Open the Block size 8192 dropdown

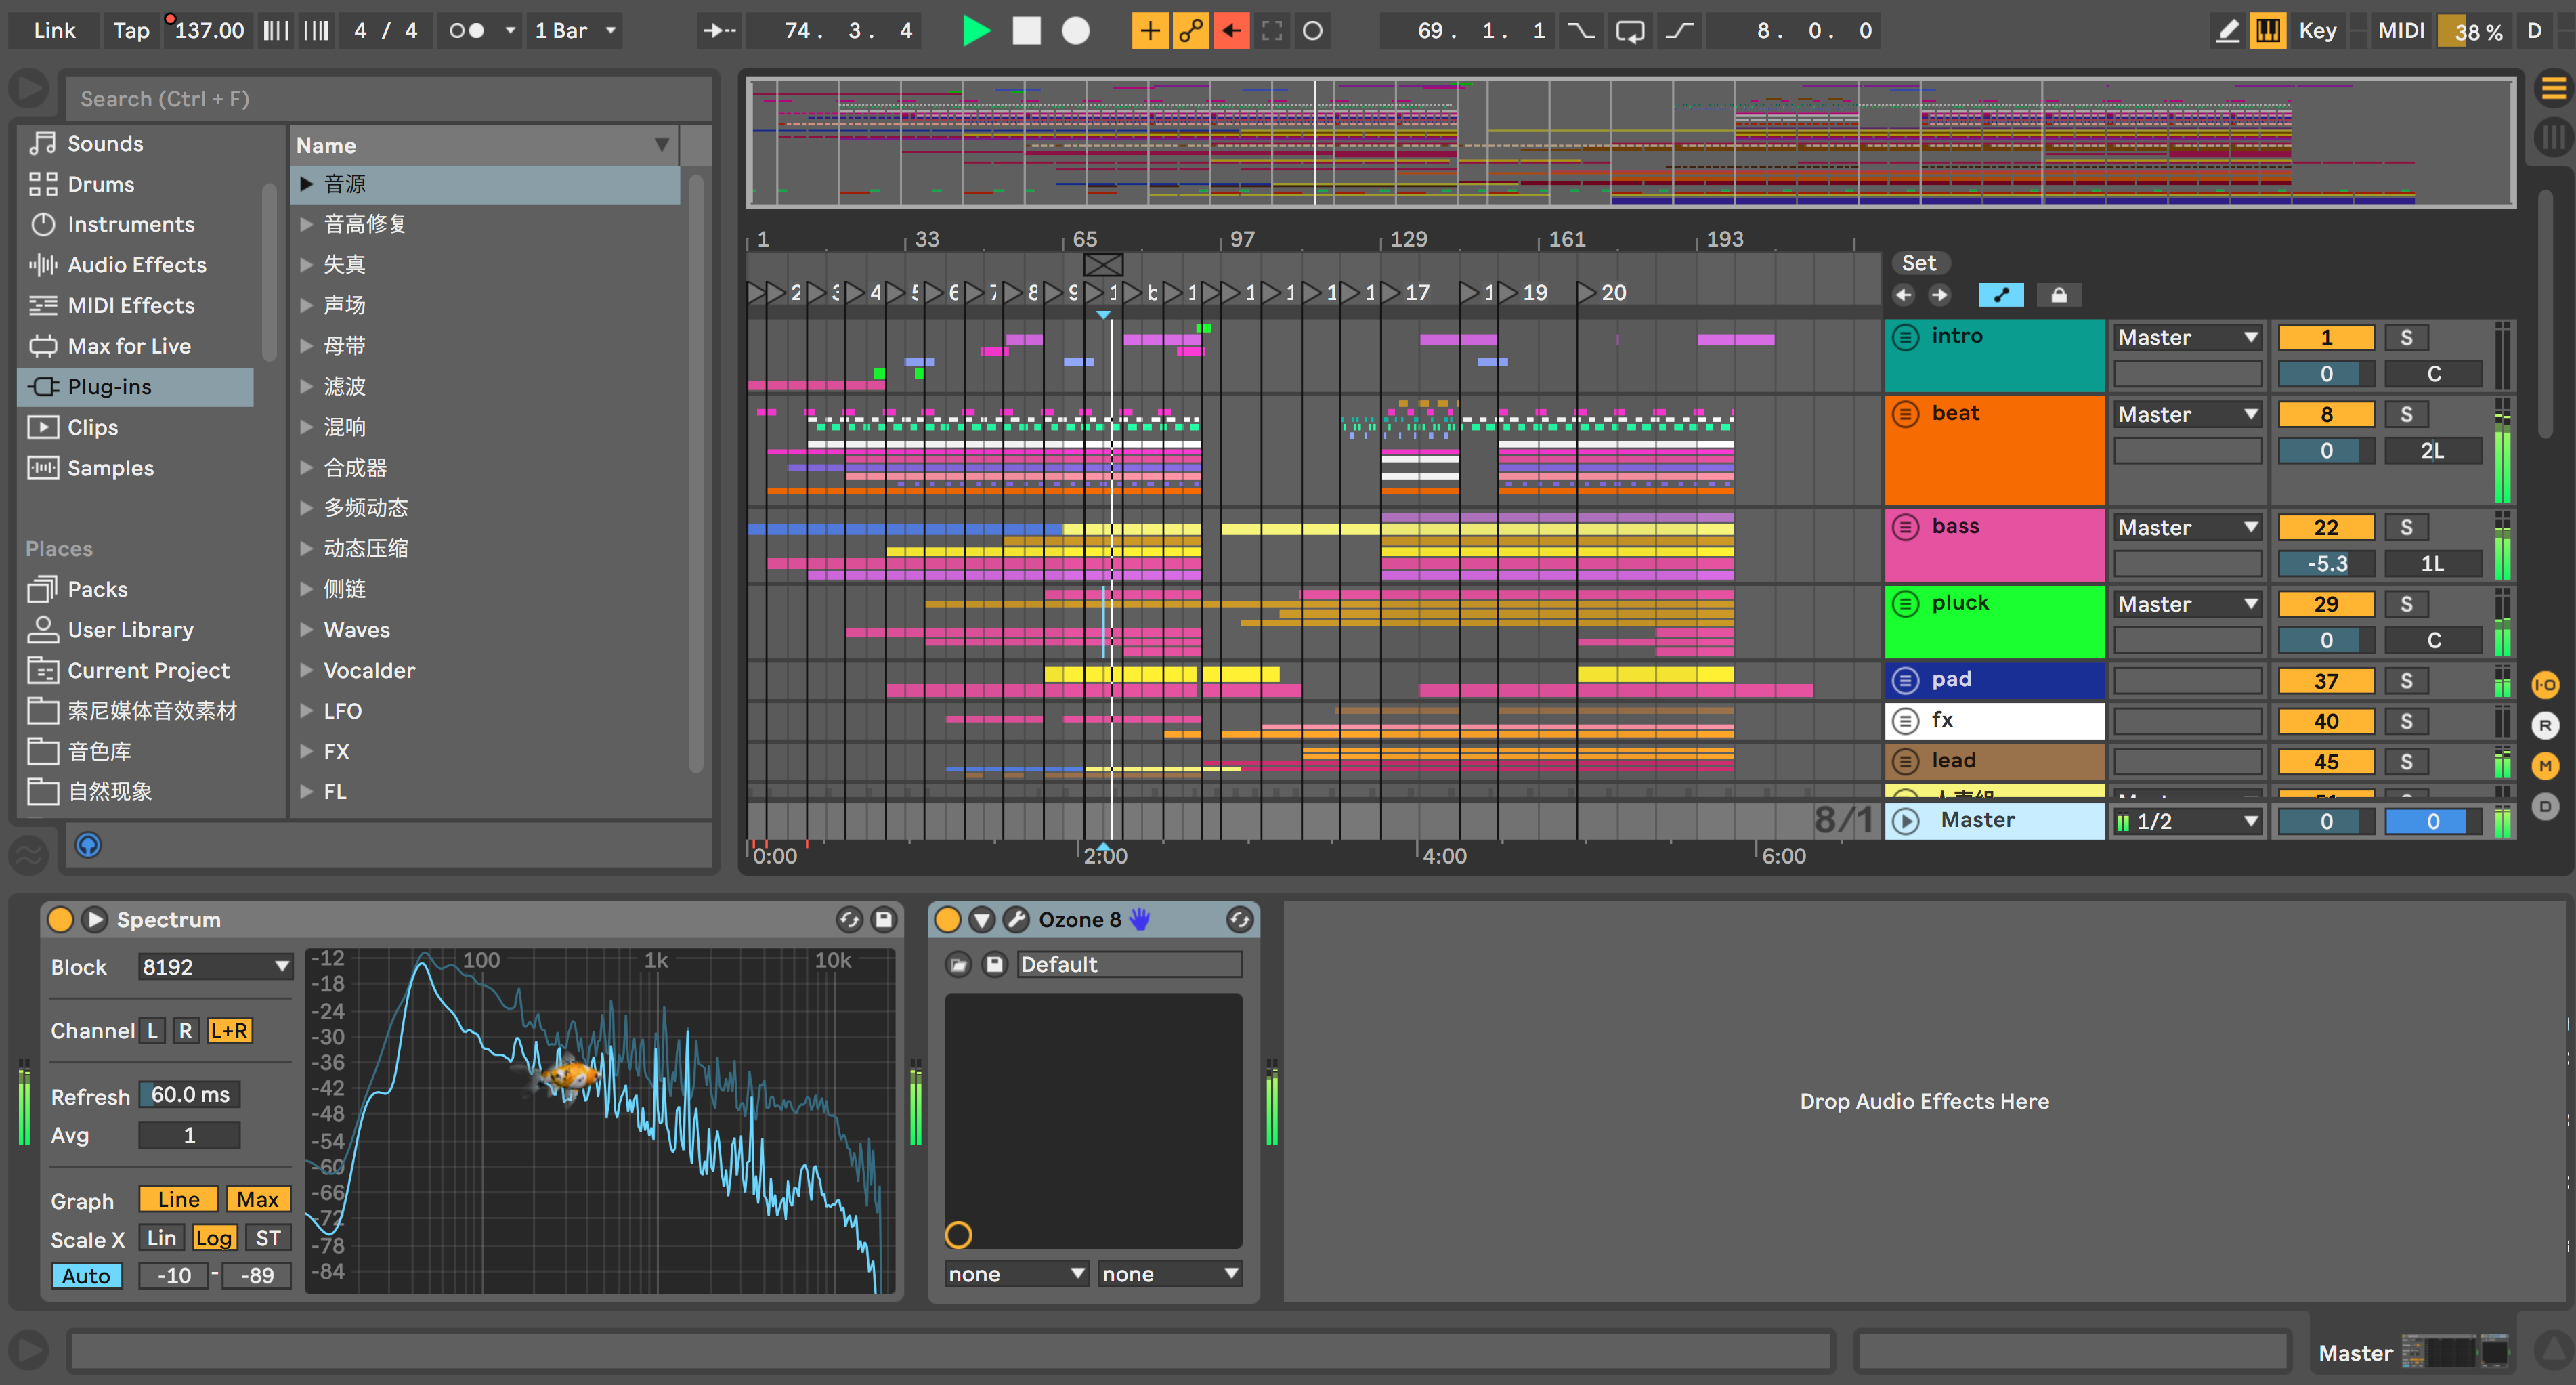tap(215, 967)
